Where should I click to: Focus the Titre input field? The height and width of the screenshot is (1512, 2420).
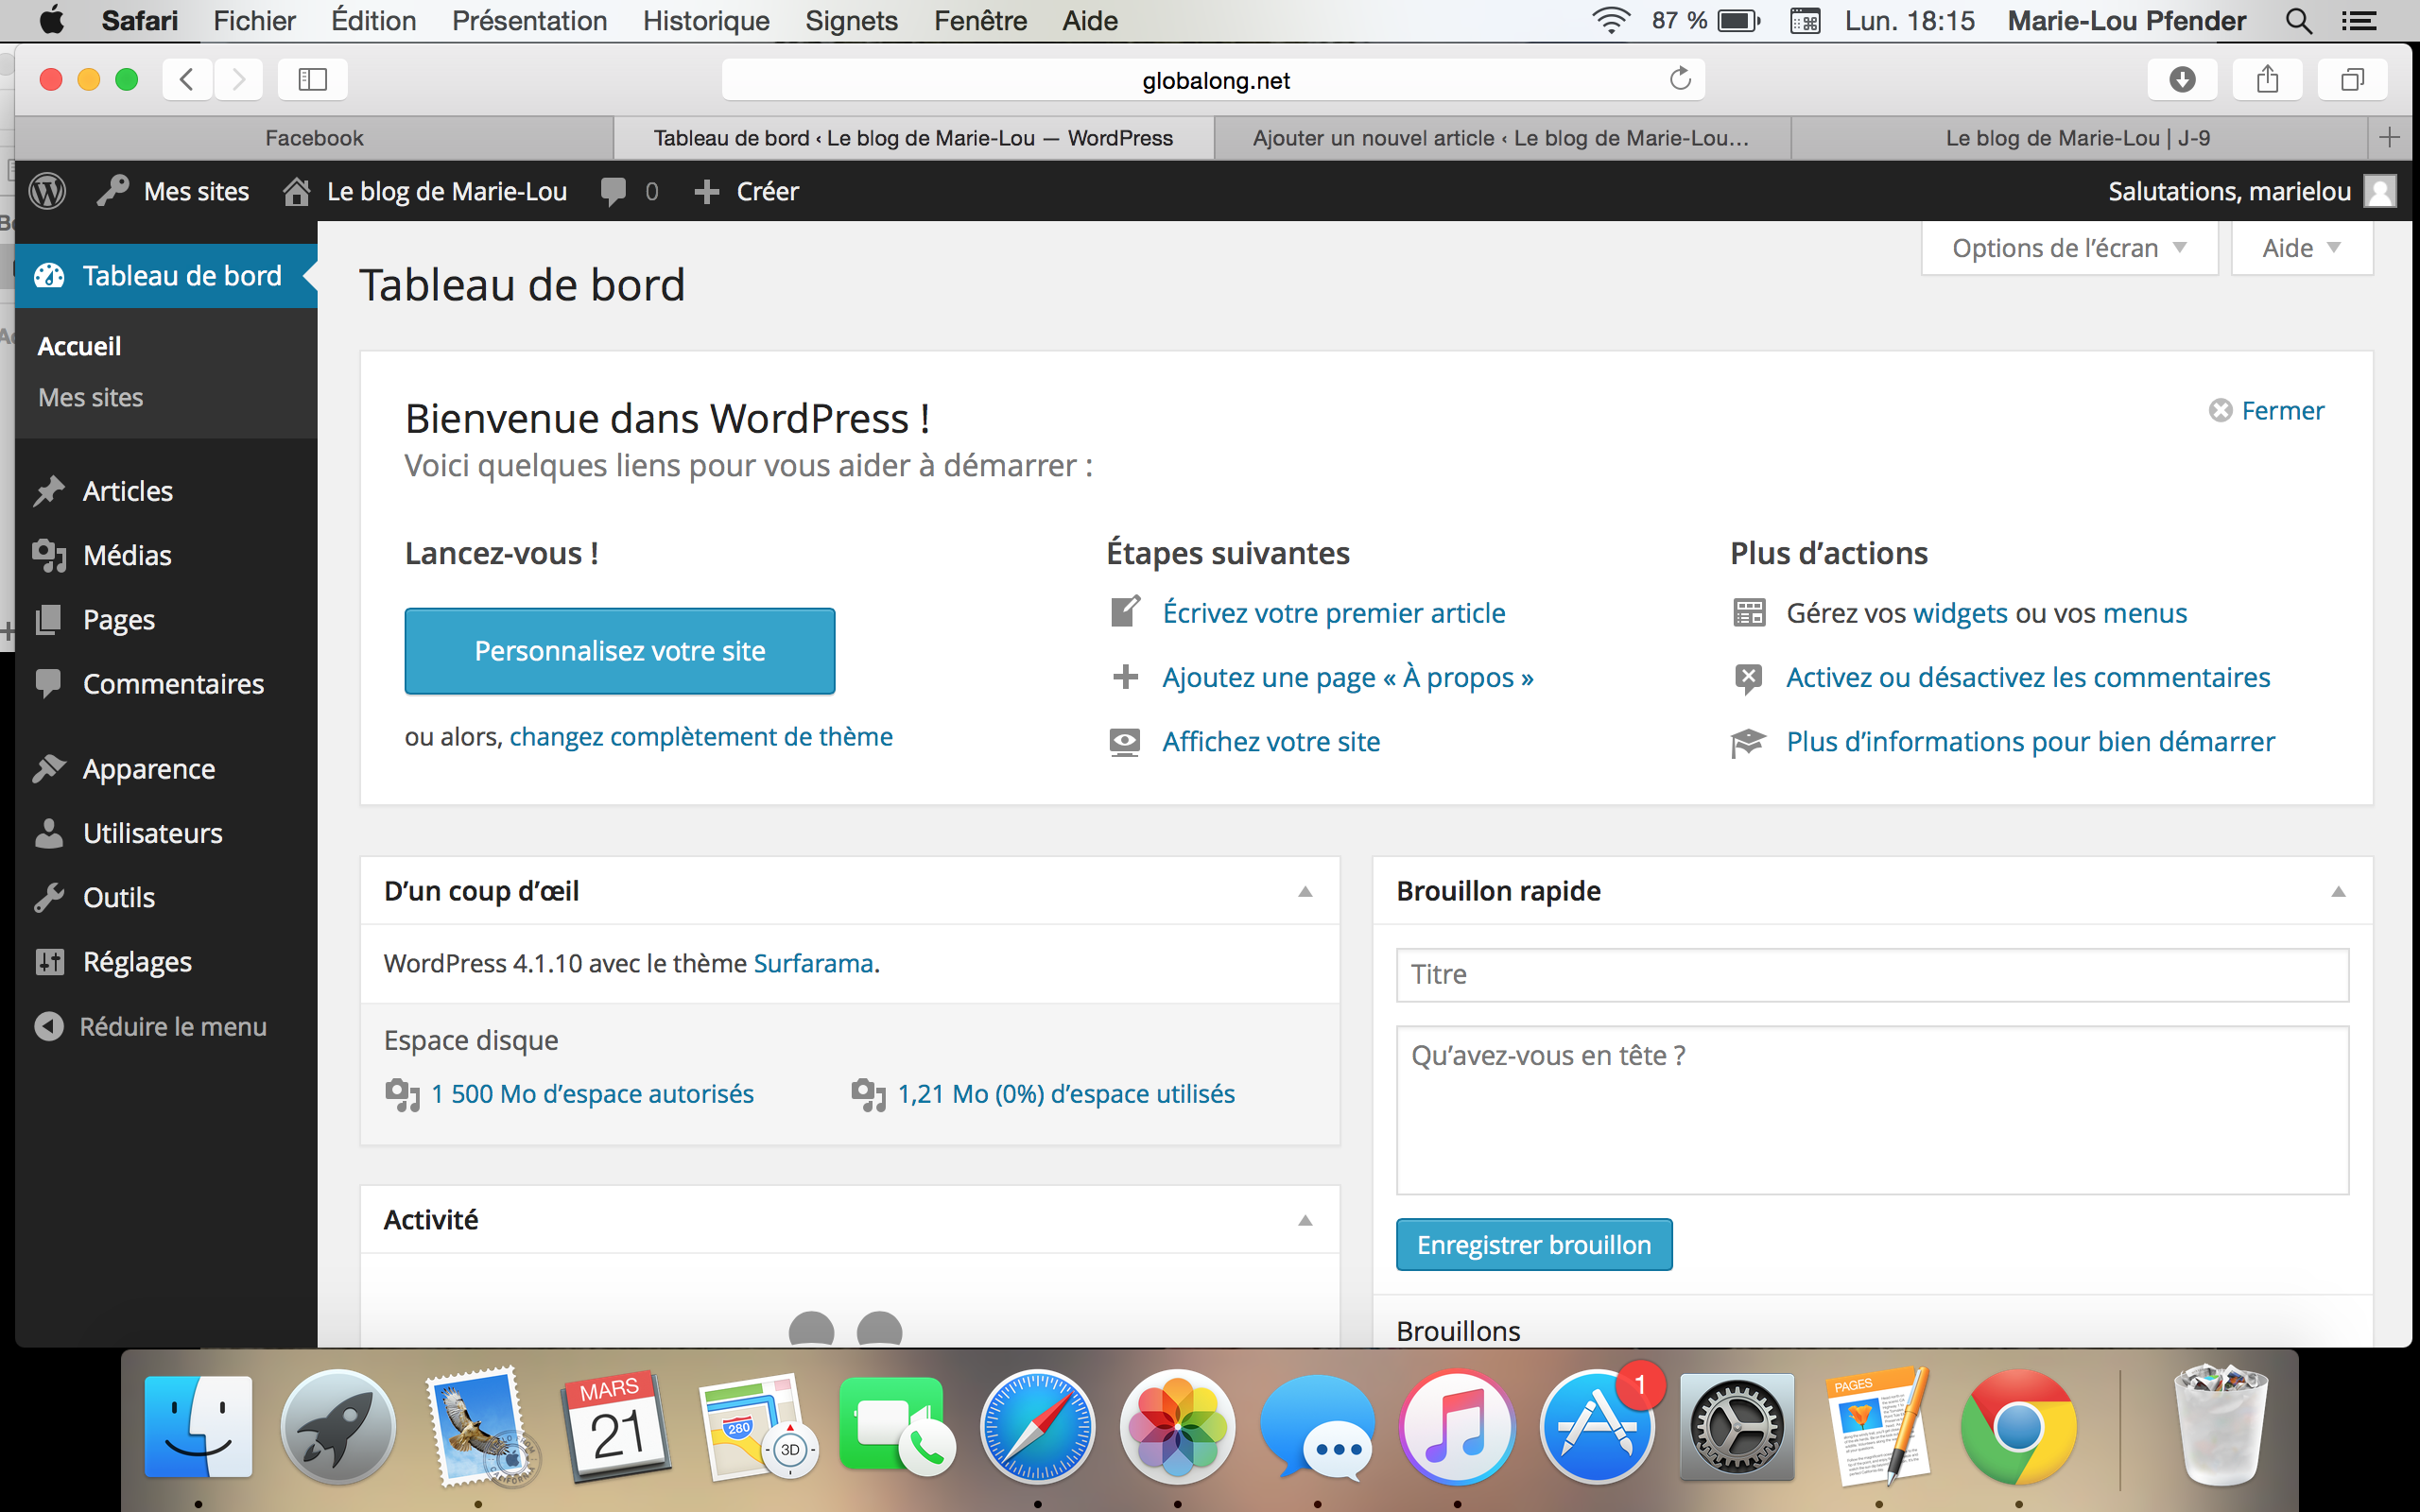pos(1872,975)
